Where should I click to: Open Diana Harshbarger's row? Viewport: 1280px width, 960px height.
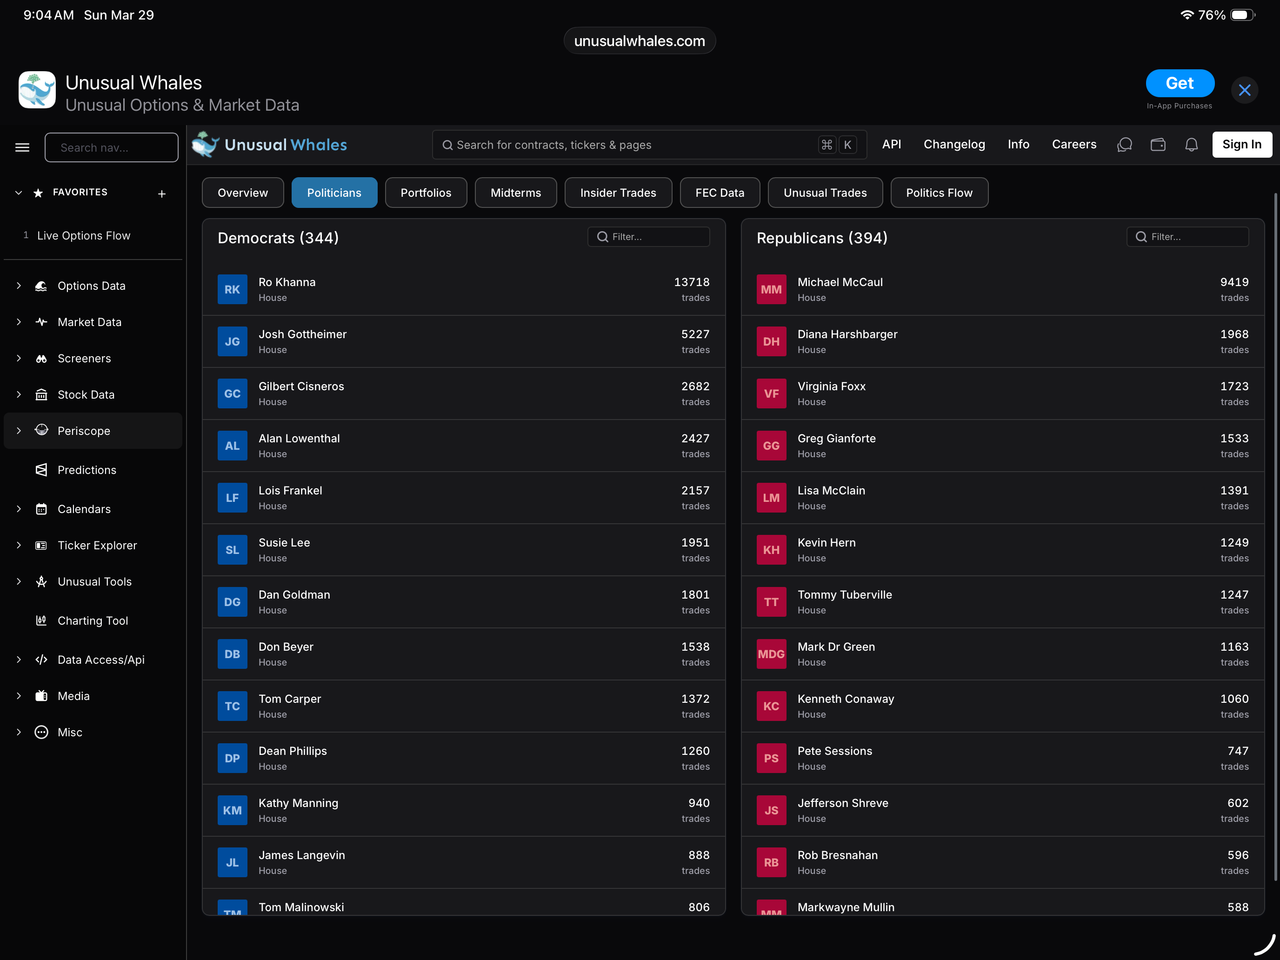tap(1003, 342)
